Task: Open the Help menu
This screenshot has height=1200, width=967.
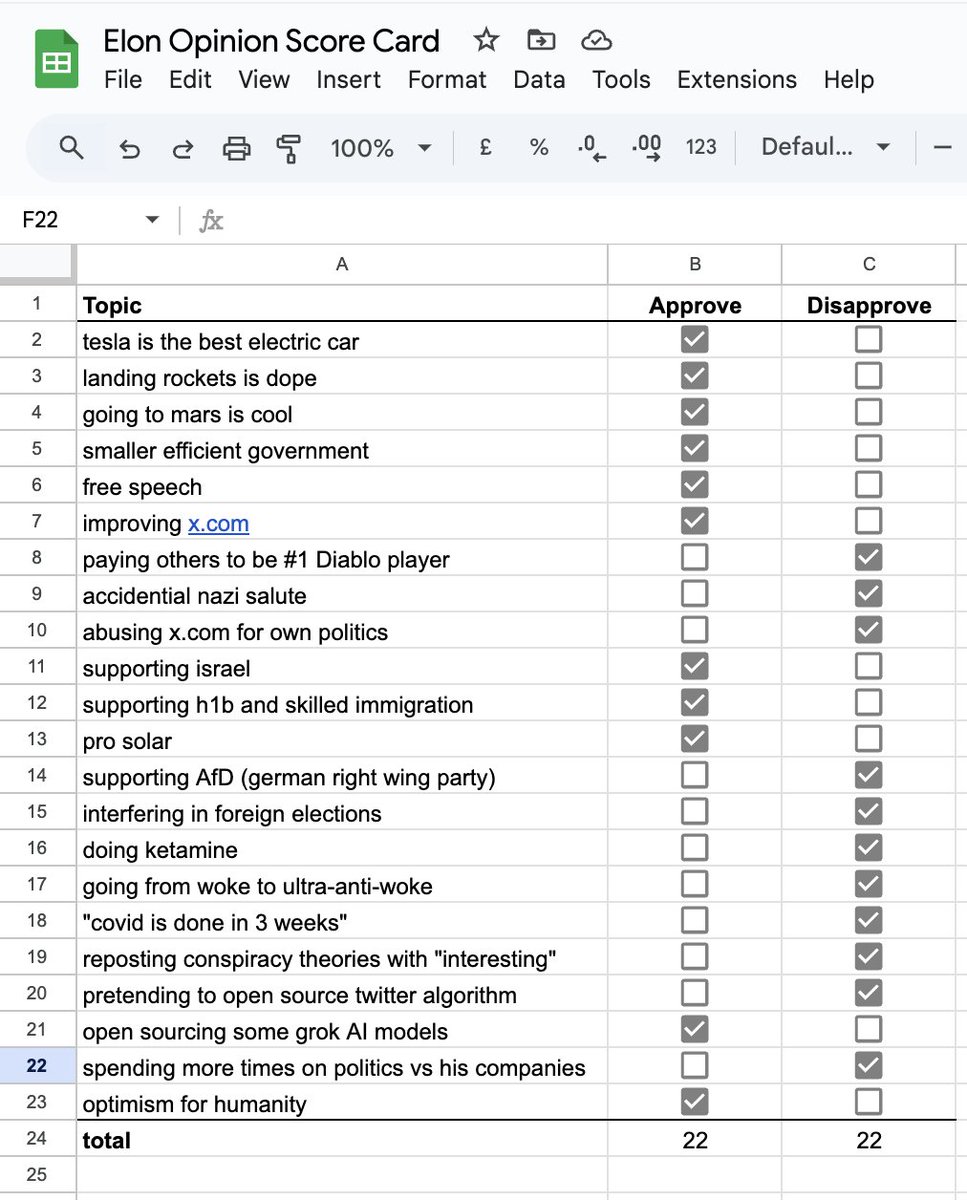Action: pyautogui.click(x=849, y=80)
